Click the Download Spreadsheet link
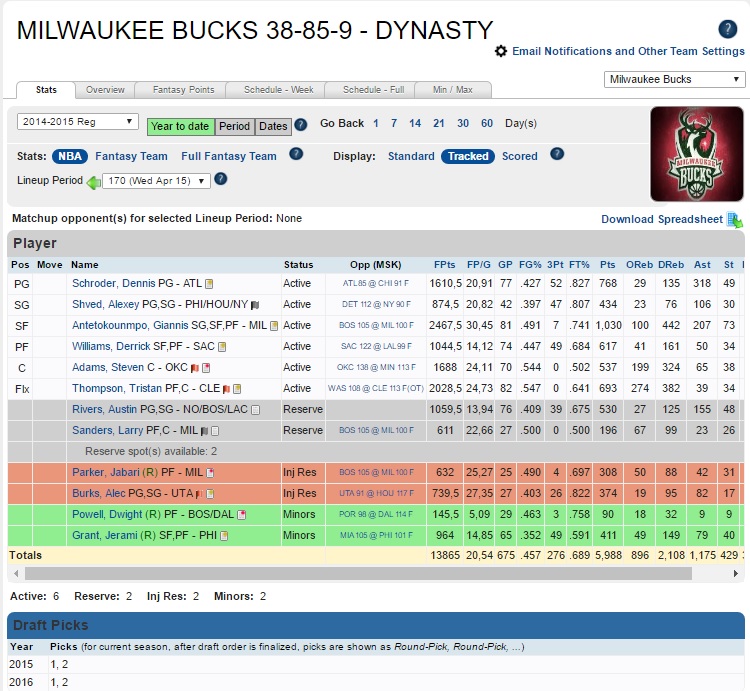 (662, 219)
